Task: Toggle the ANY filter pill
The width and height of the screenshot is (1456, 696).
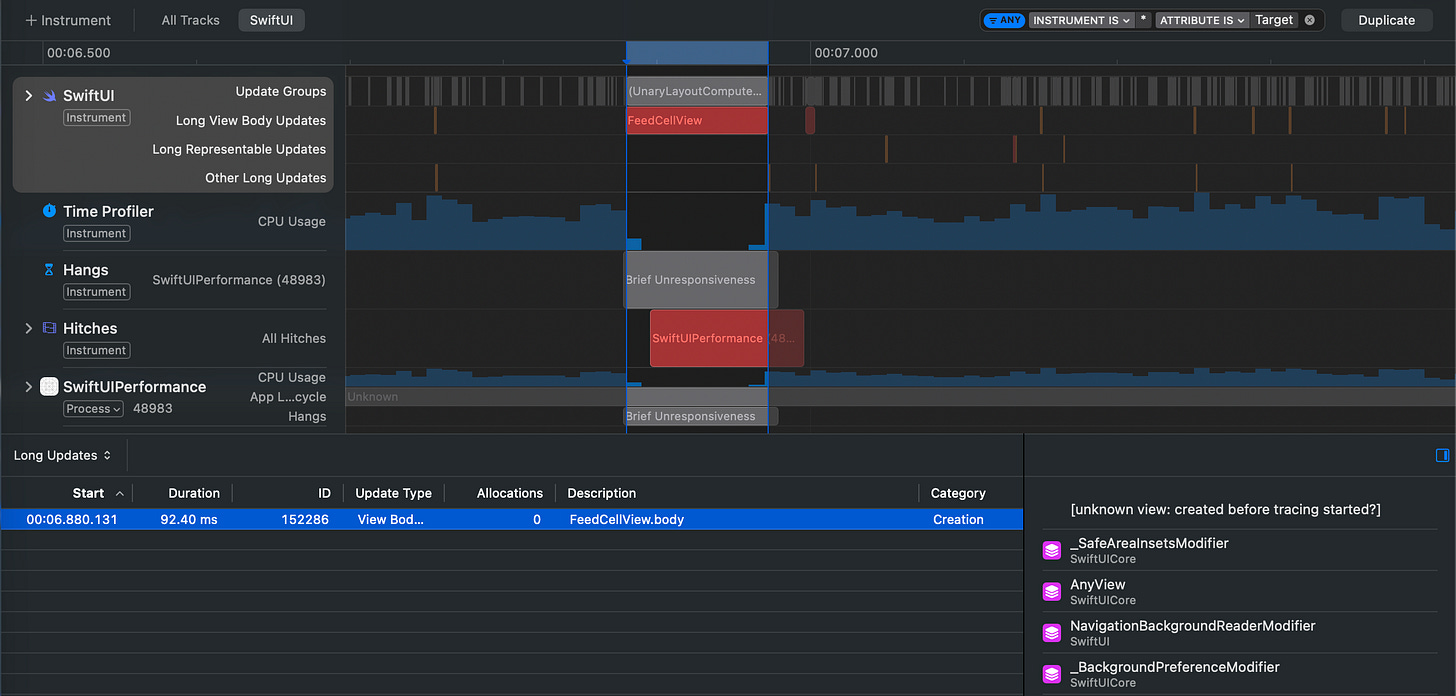Action: (x=1004, y=20)
